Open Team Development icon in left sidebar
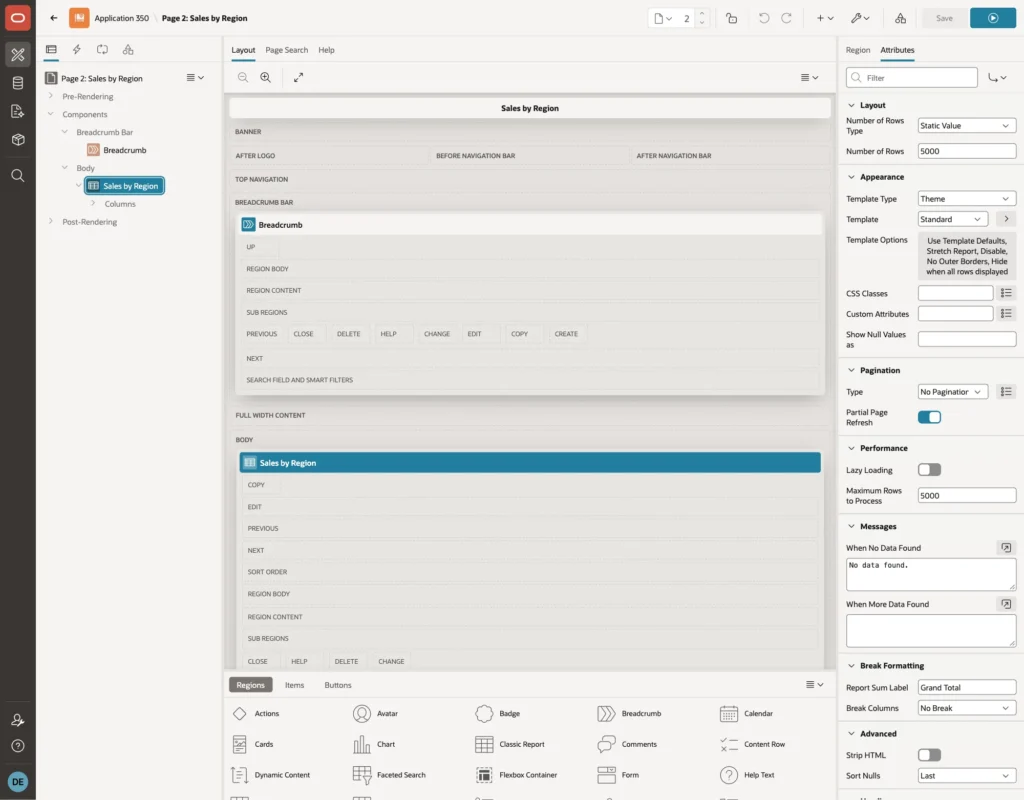 click(18, 111)
